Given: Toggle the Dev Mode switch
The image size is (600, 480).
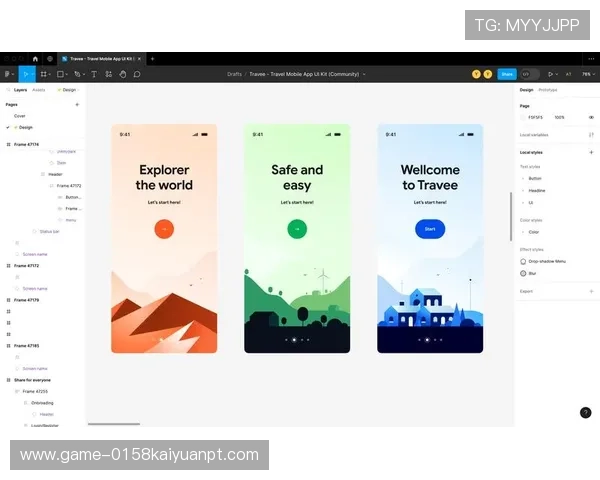Looking at the screenshot, I should click(x=530, y=74).
